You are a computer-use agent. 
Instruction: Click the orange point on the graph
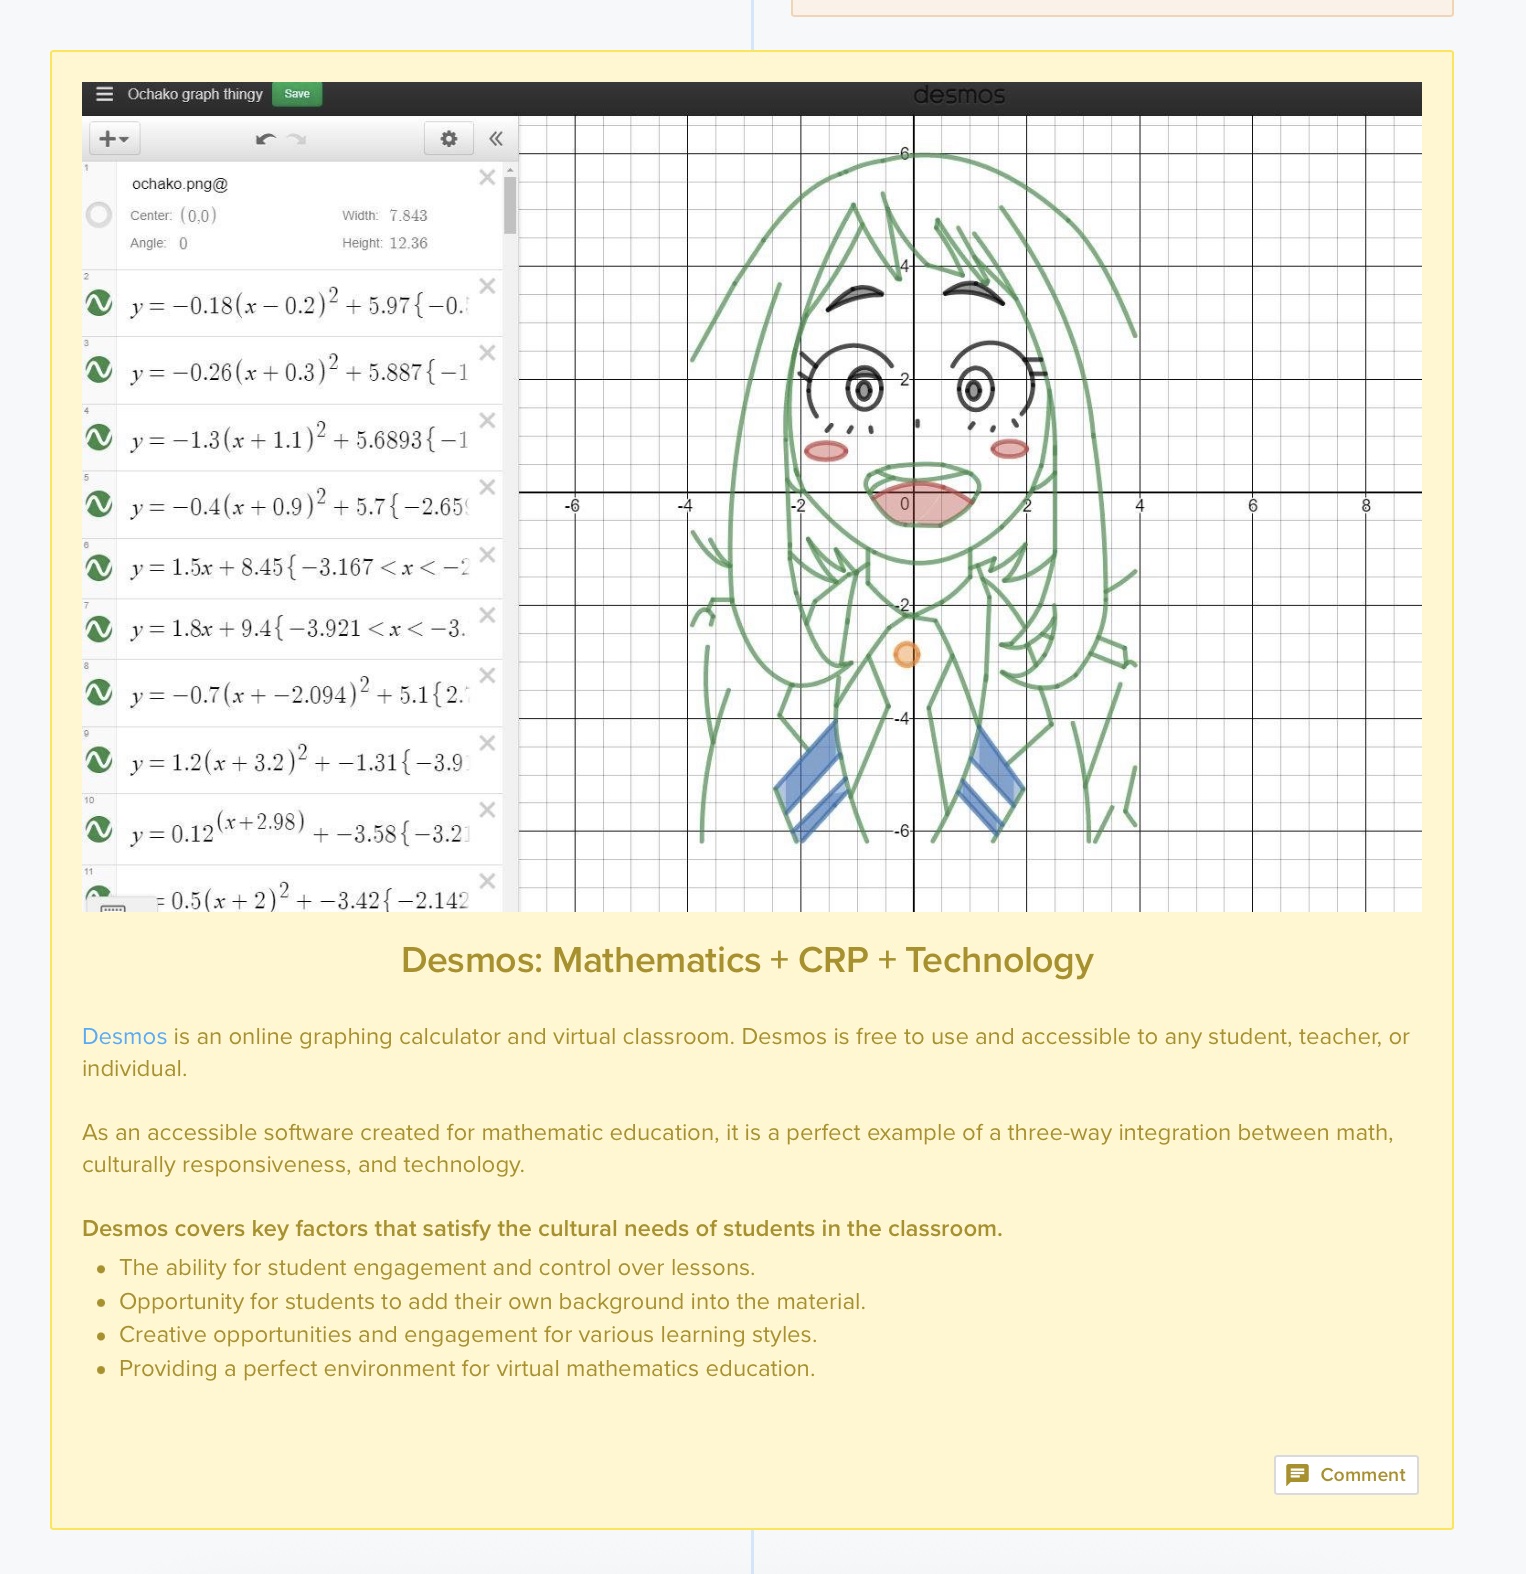(x=906, y=654)
